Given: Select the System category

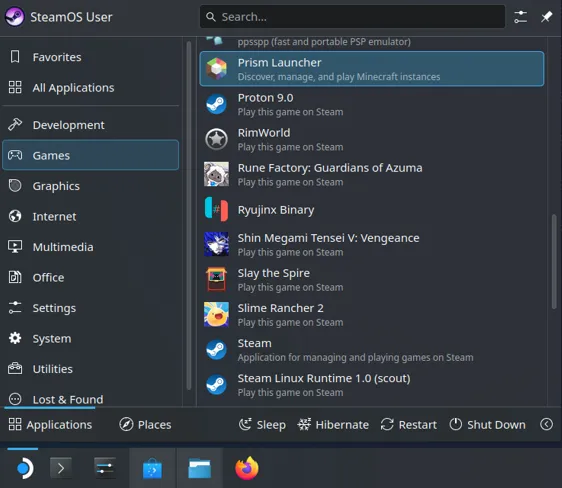Looking at the screenshot, I should [90, 338].
